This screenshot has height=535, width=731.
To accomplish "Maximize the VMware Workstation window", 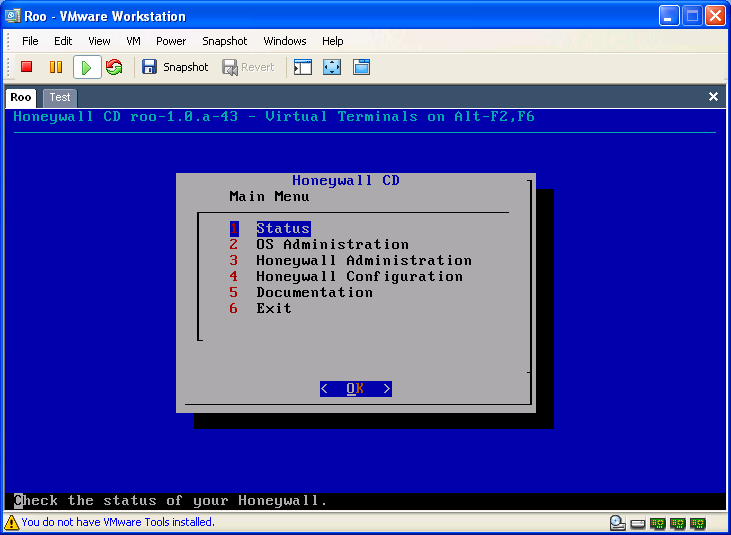I will pos(692,16).
